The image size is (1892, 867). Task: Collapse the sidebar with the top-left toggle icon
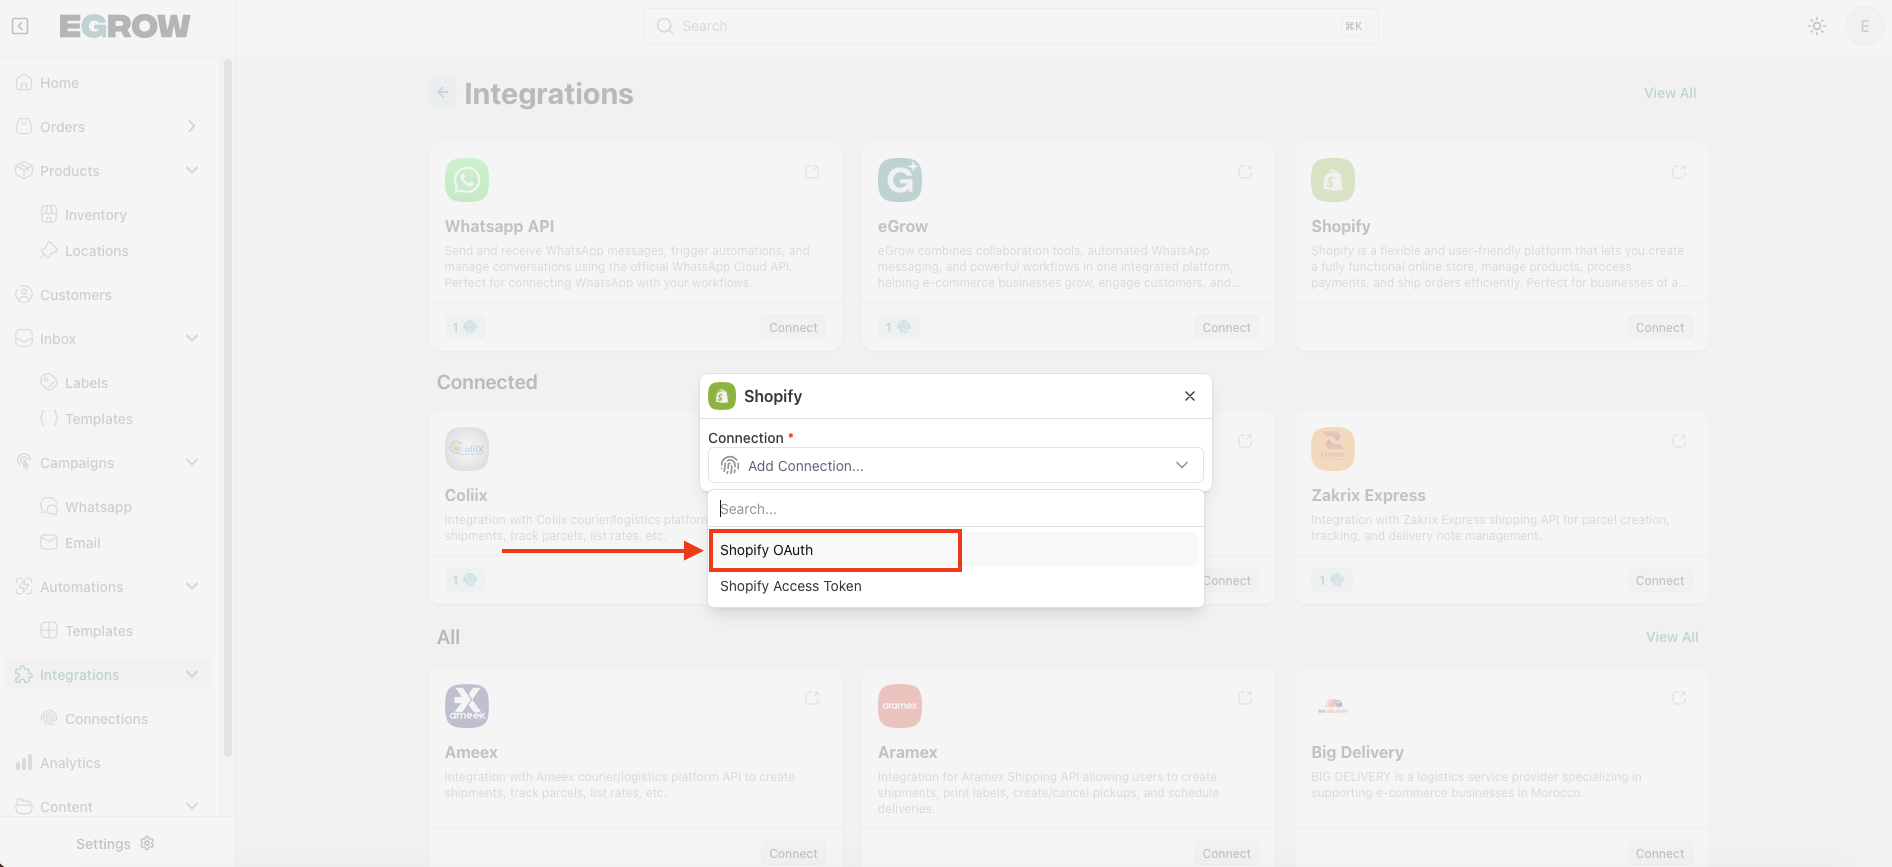(x=20, y=26)
